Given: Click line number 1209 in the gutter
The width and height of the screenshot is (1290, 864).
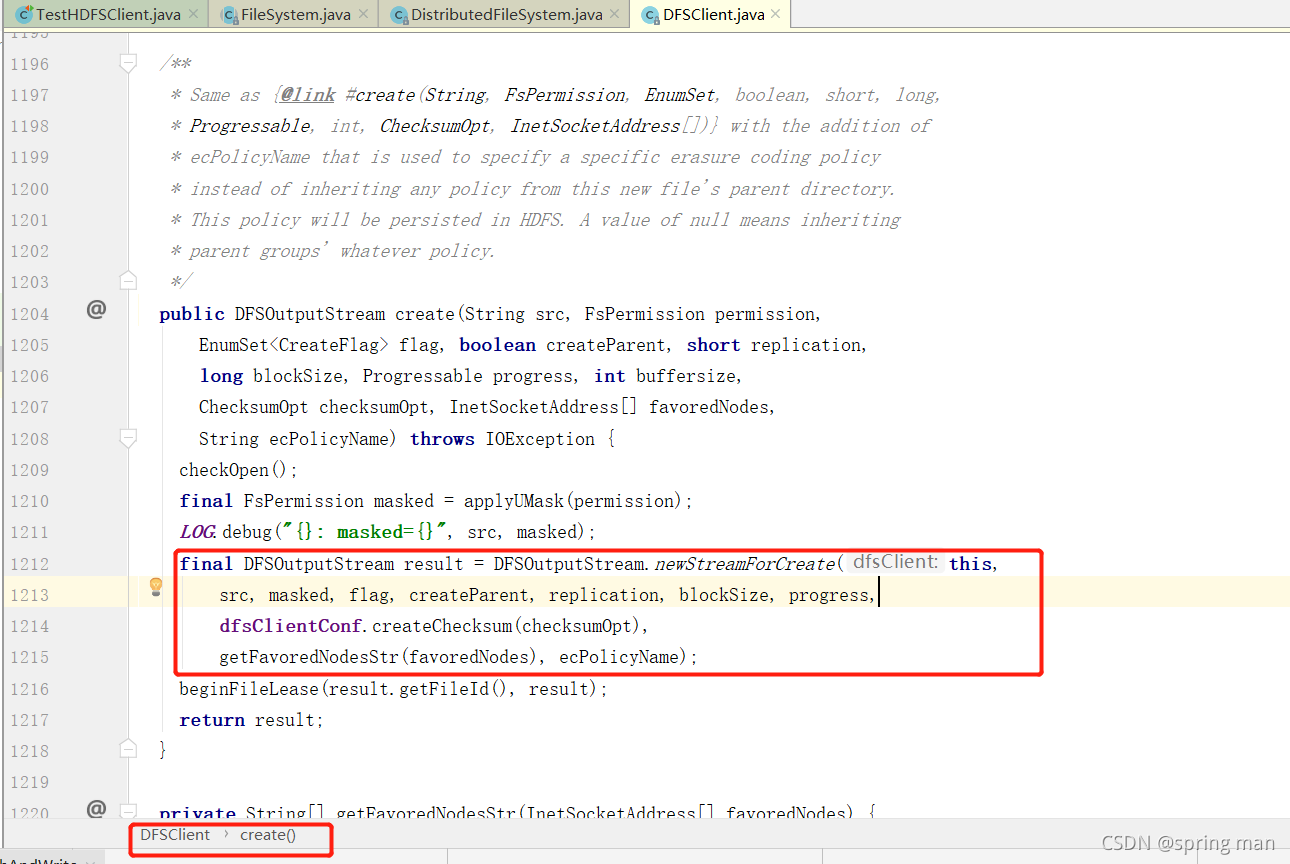Looking at the screenshot, I should (x=29, y=470).
